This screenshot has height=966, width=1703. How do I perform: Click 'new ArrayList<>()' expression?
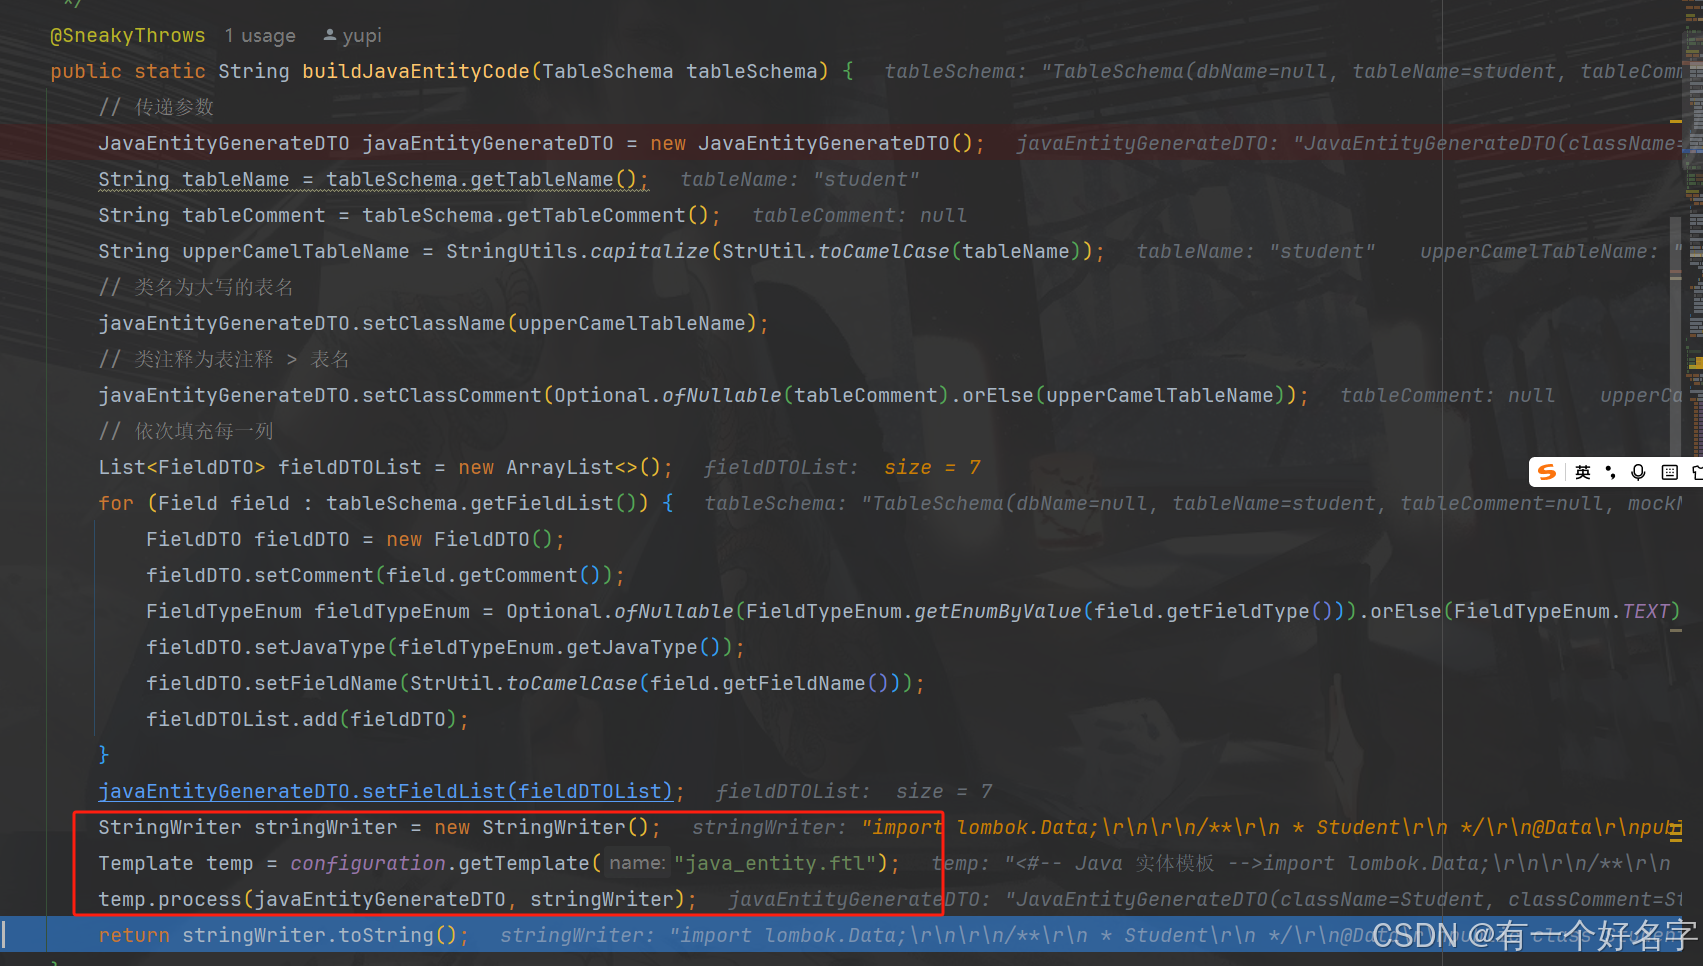point(559,468)
